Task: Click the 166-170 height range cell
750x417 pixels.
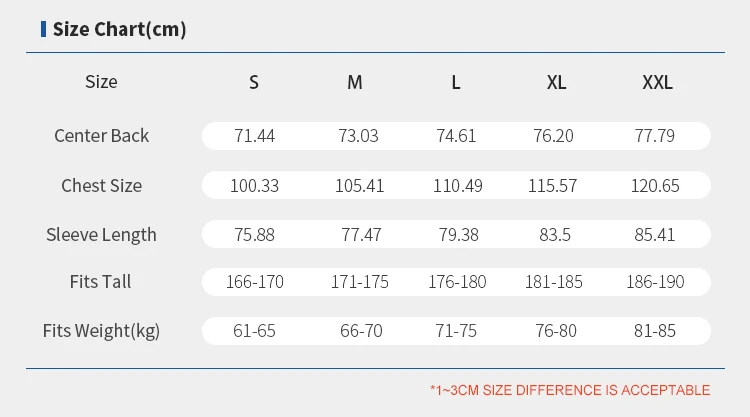Action: coord(254,282)
